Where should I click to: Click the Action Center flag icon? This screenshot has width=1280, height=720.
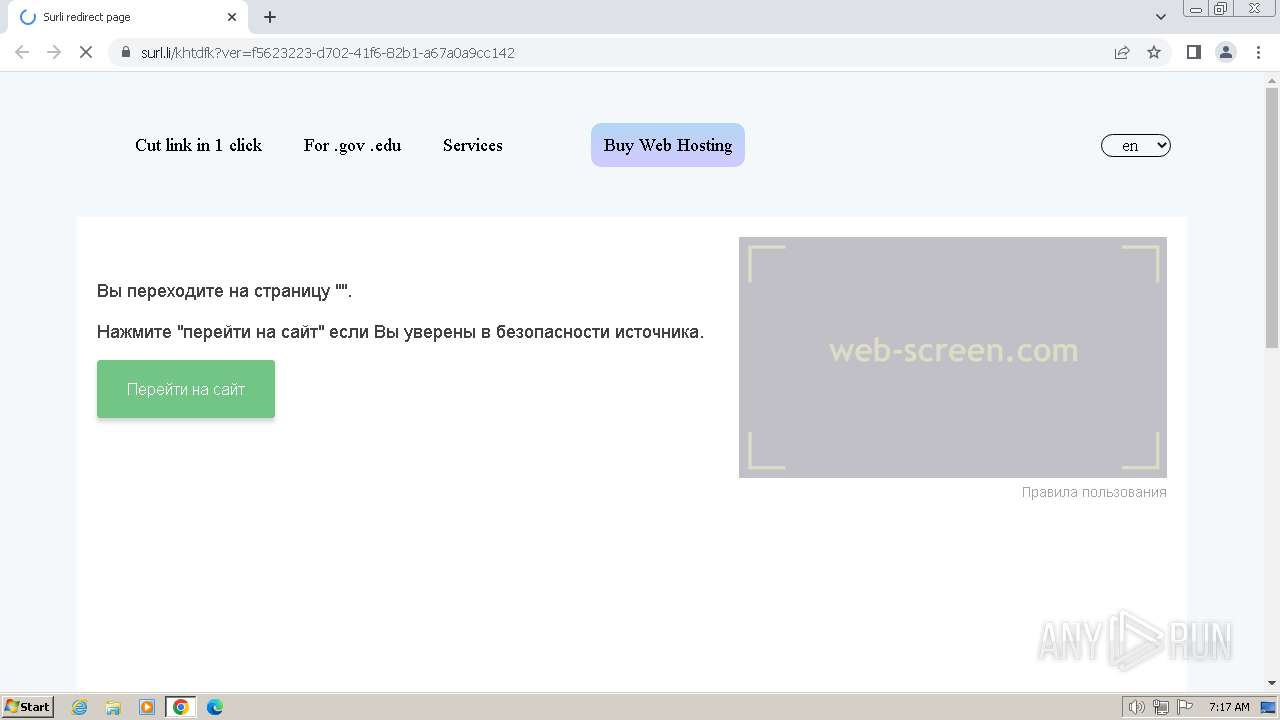[x=1185, y=707]
